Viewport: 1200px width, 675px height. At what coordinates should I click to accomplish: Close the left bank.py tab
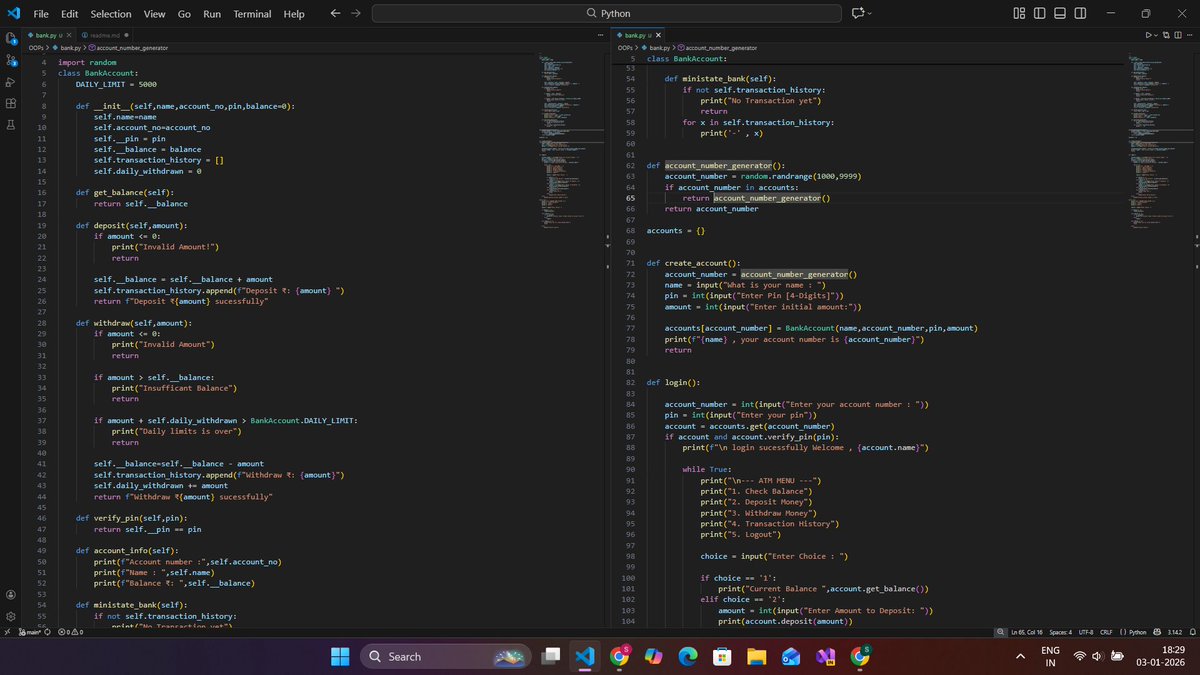(70, 35)
